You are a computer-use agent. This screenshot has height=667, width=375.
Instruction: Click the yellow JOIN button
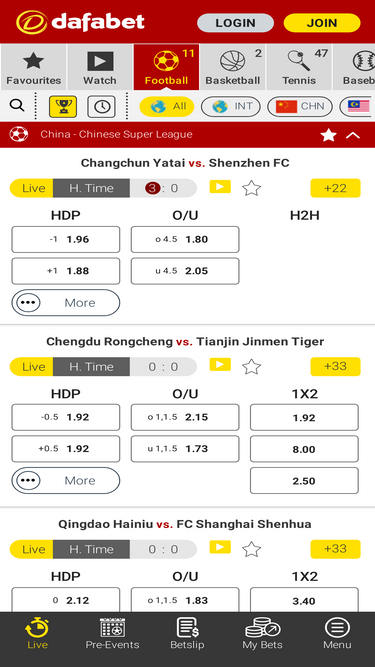tap(322, 23)
